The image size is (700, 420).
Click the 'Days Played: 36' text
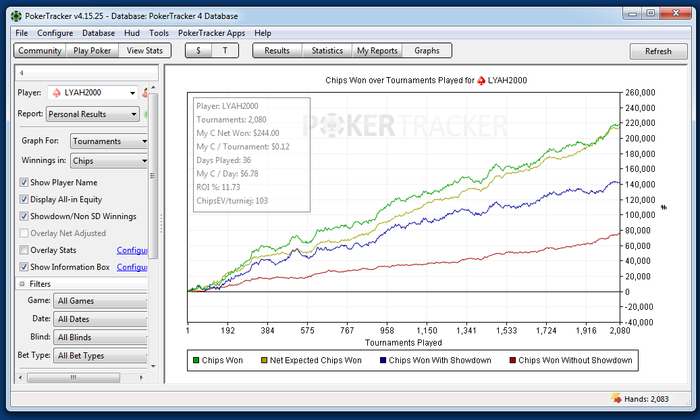click(224, 160)
